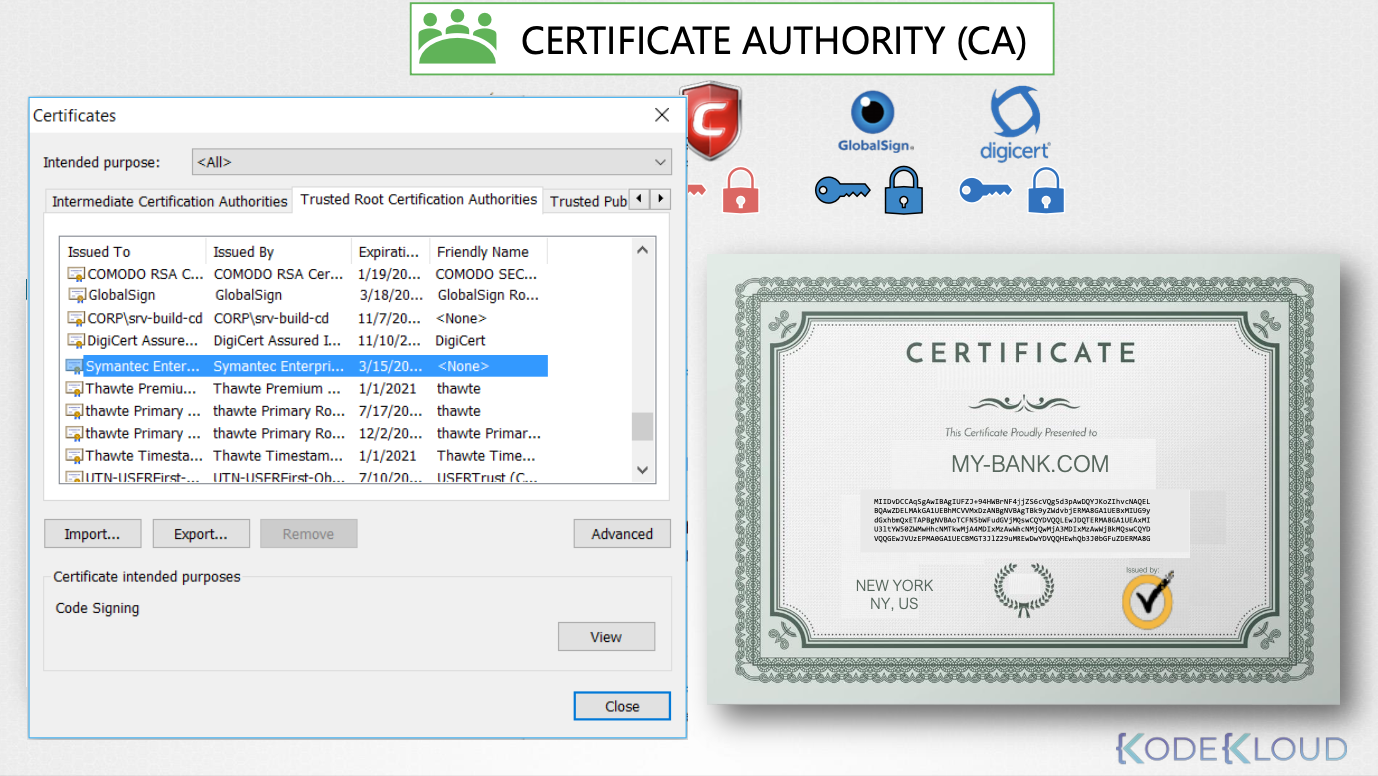Click the blue key under GlobalSign

pos(842,190)
